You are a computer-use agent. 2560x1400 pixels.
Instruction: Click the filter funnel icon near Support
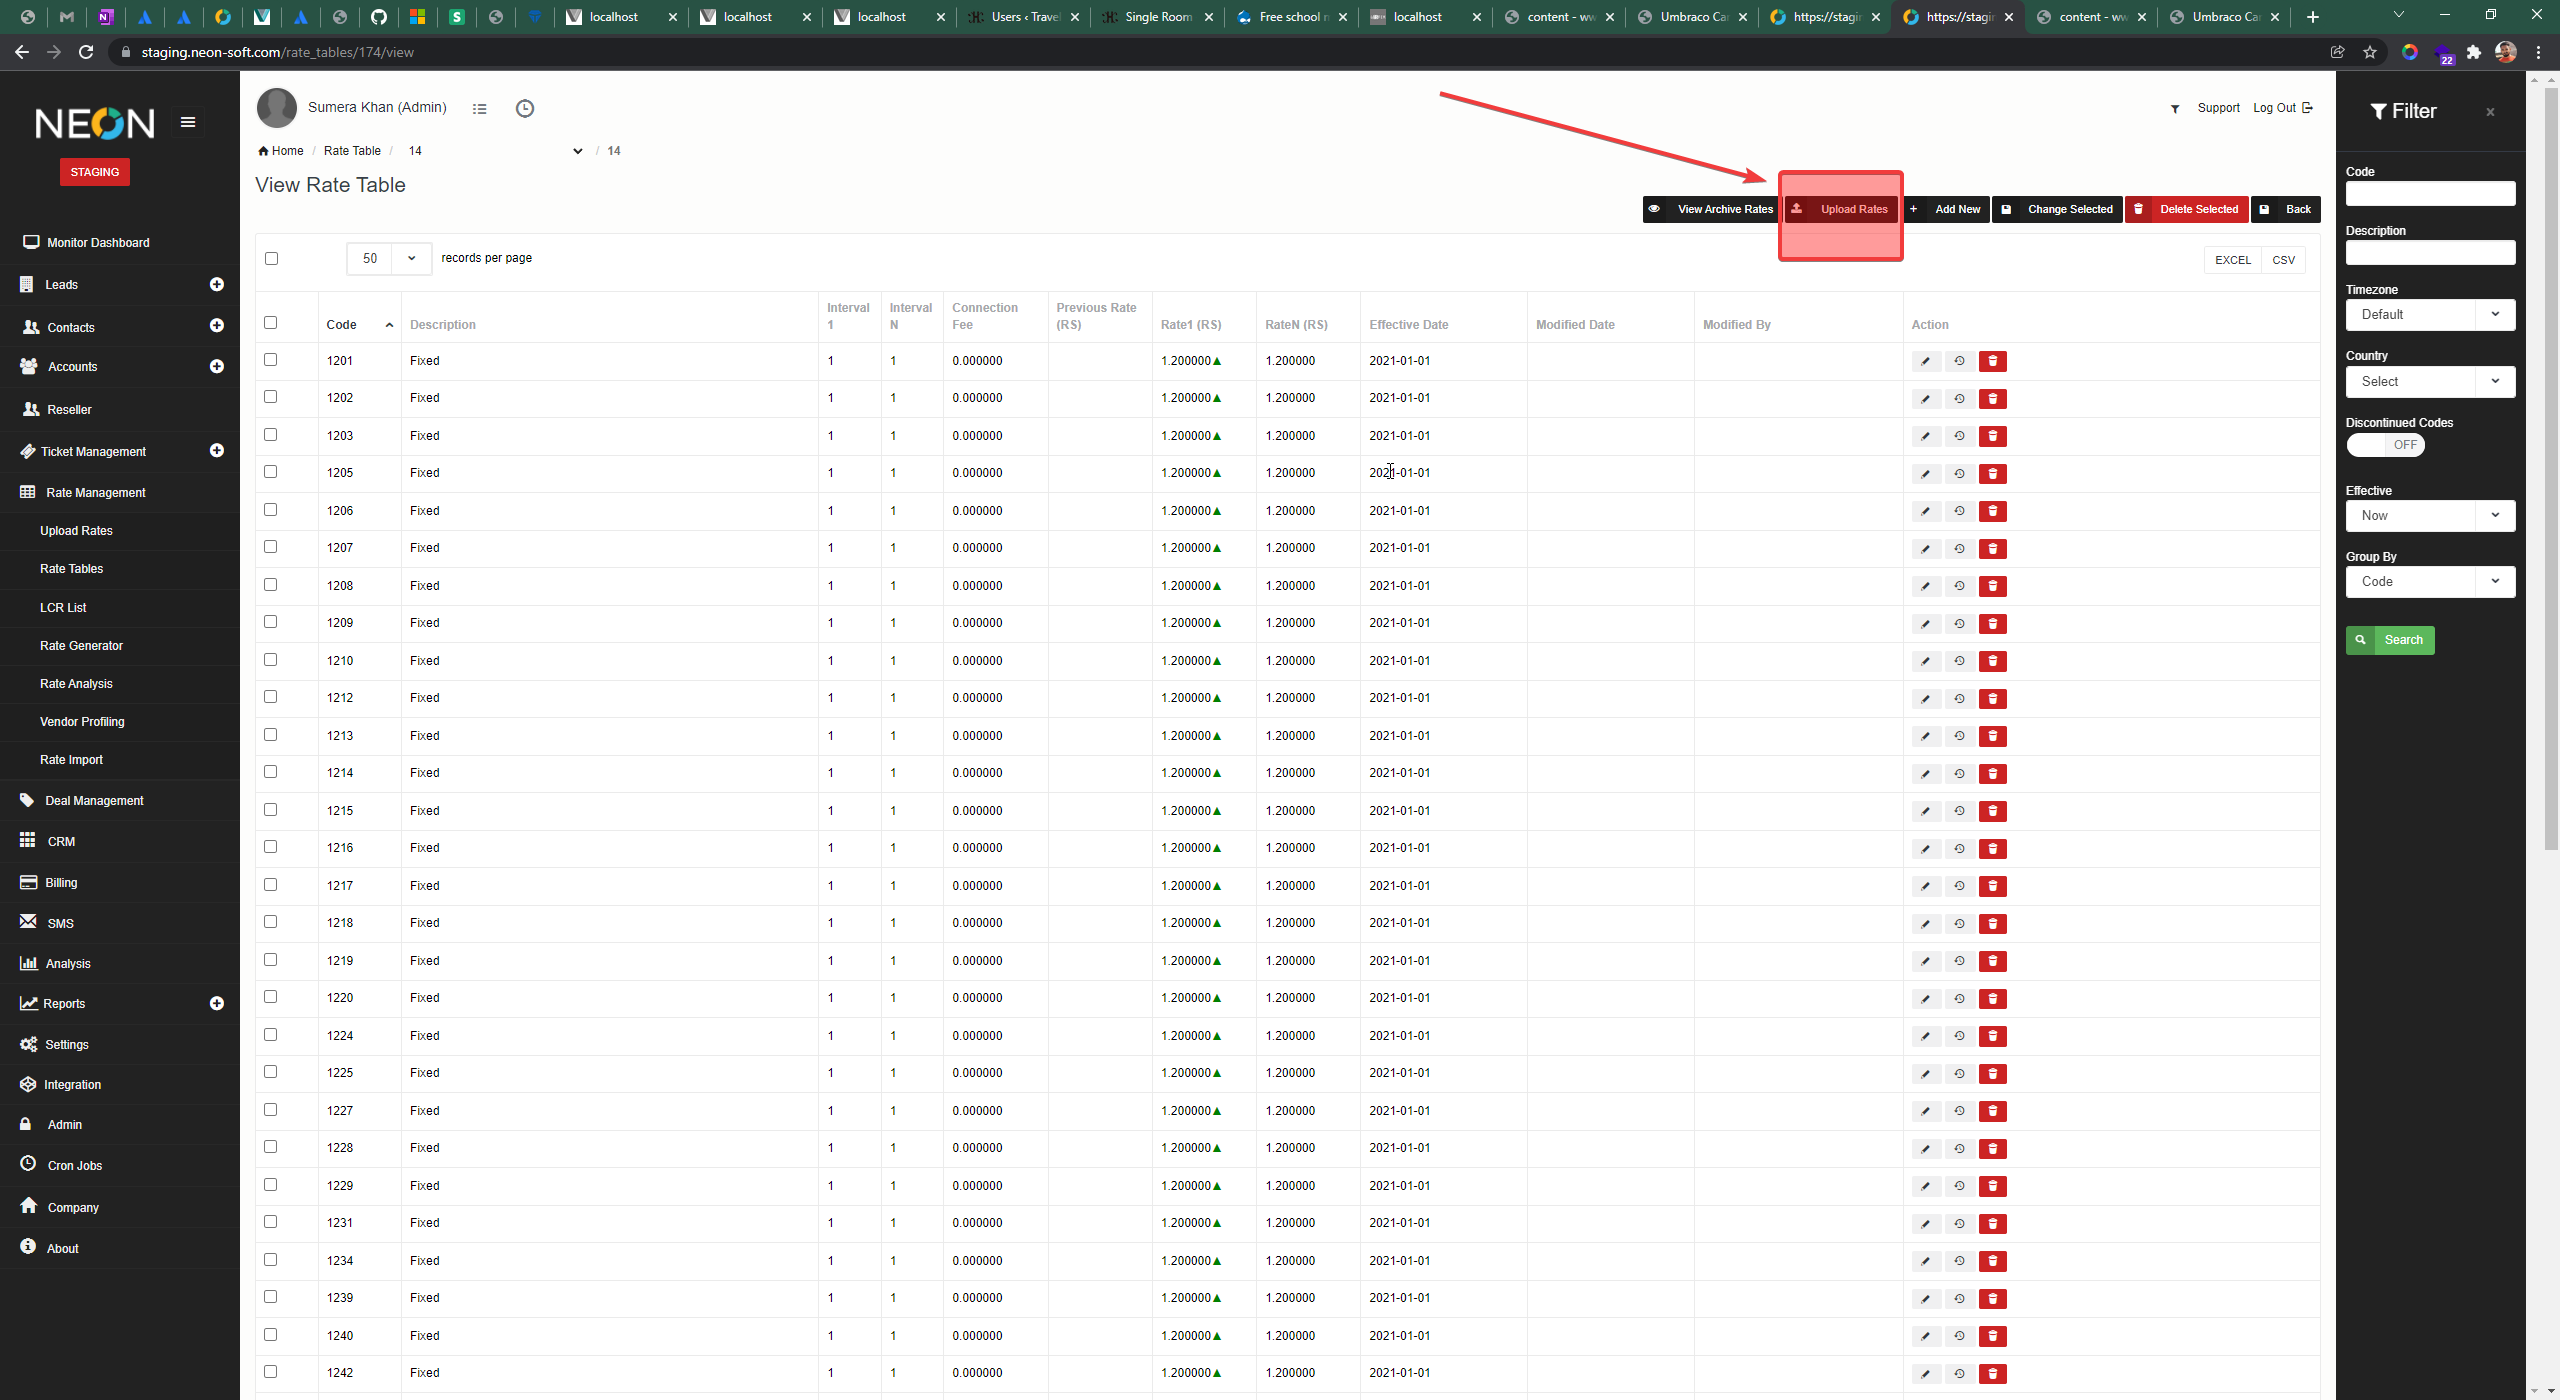pos(2175,108)
